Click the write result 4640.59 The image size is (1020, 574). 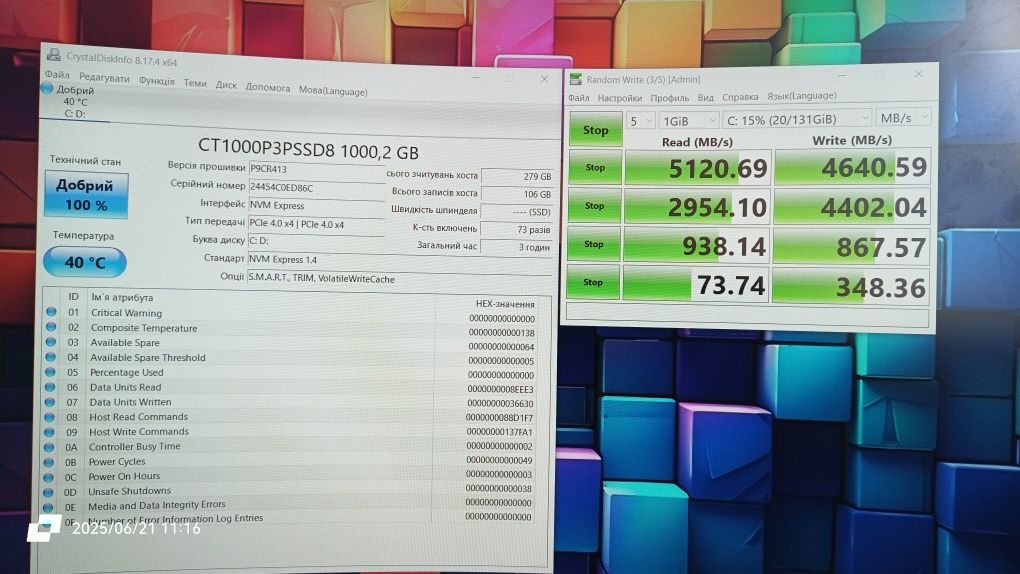pyautogui.click(x=852, y=167)
